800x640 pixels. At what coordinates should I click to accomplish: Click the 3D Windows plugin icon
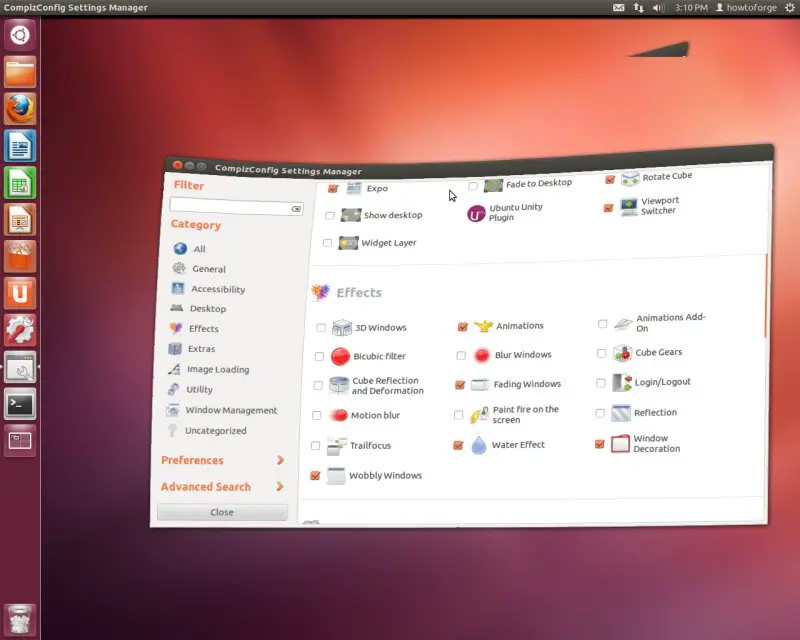pyautogui.click(x=342, y=328)
